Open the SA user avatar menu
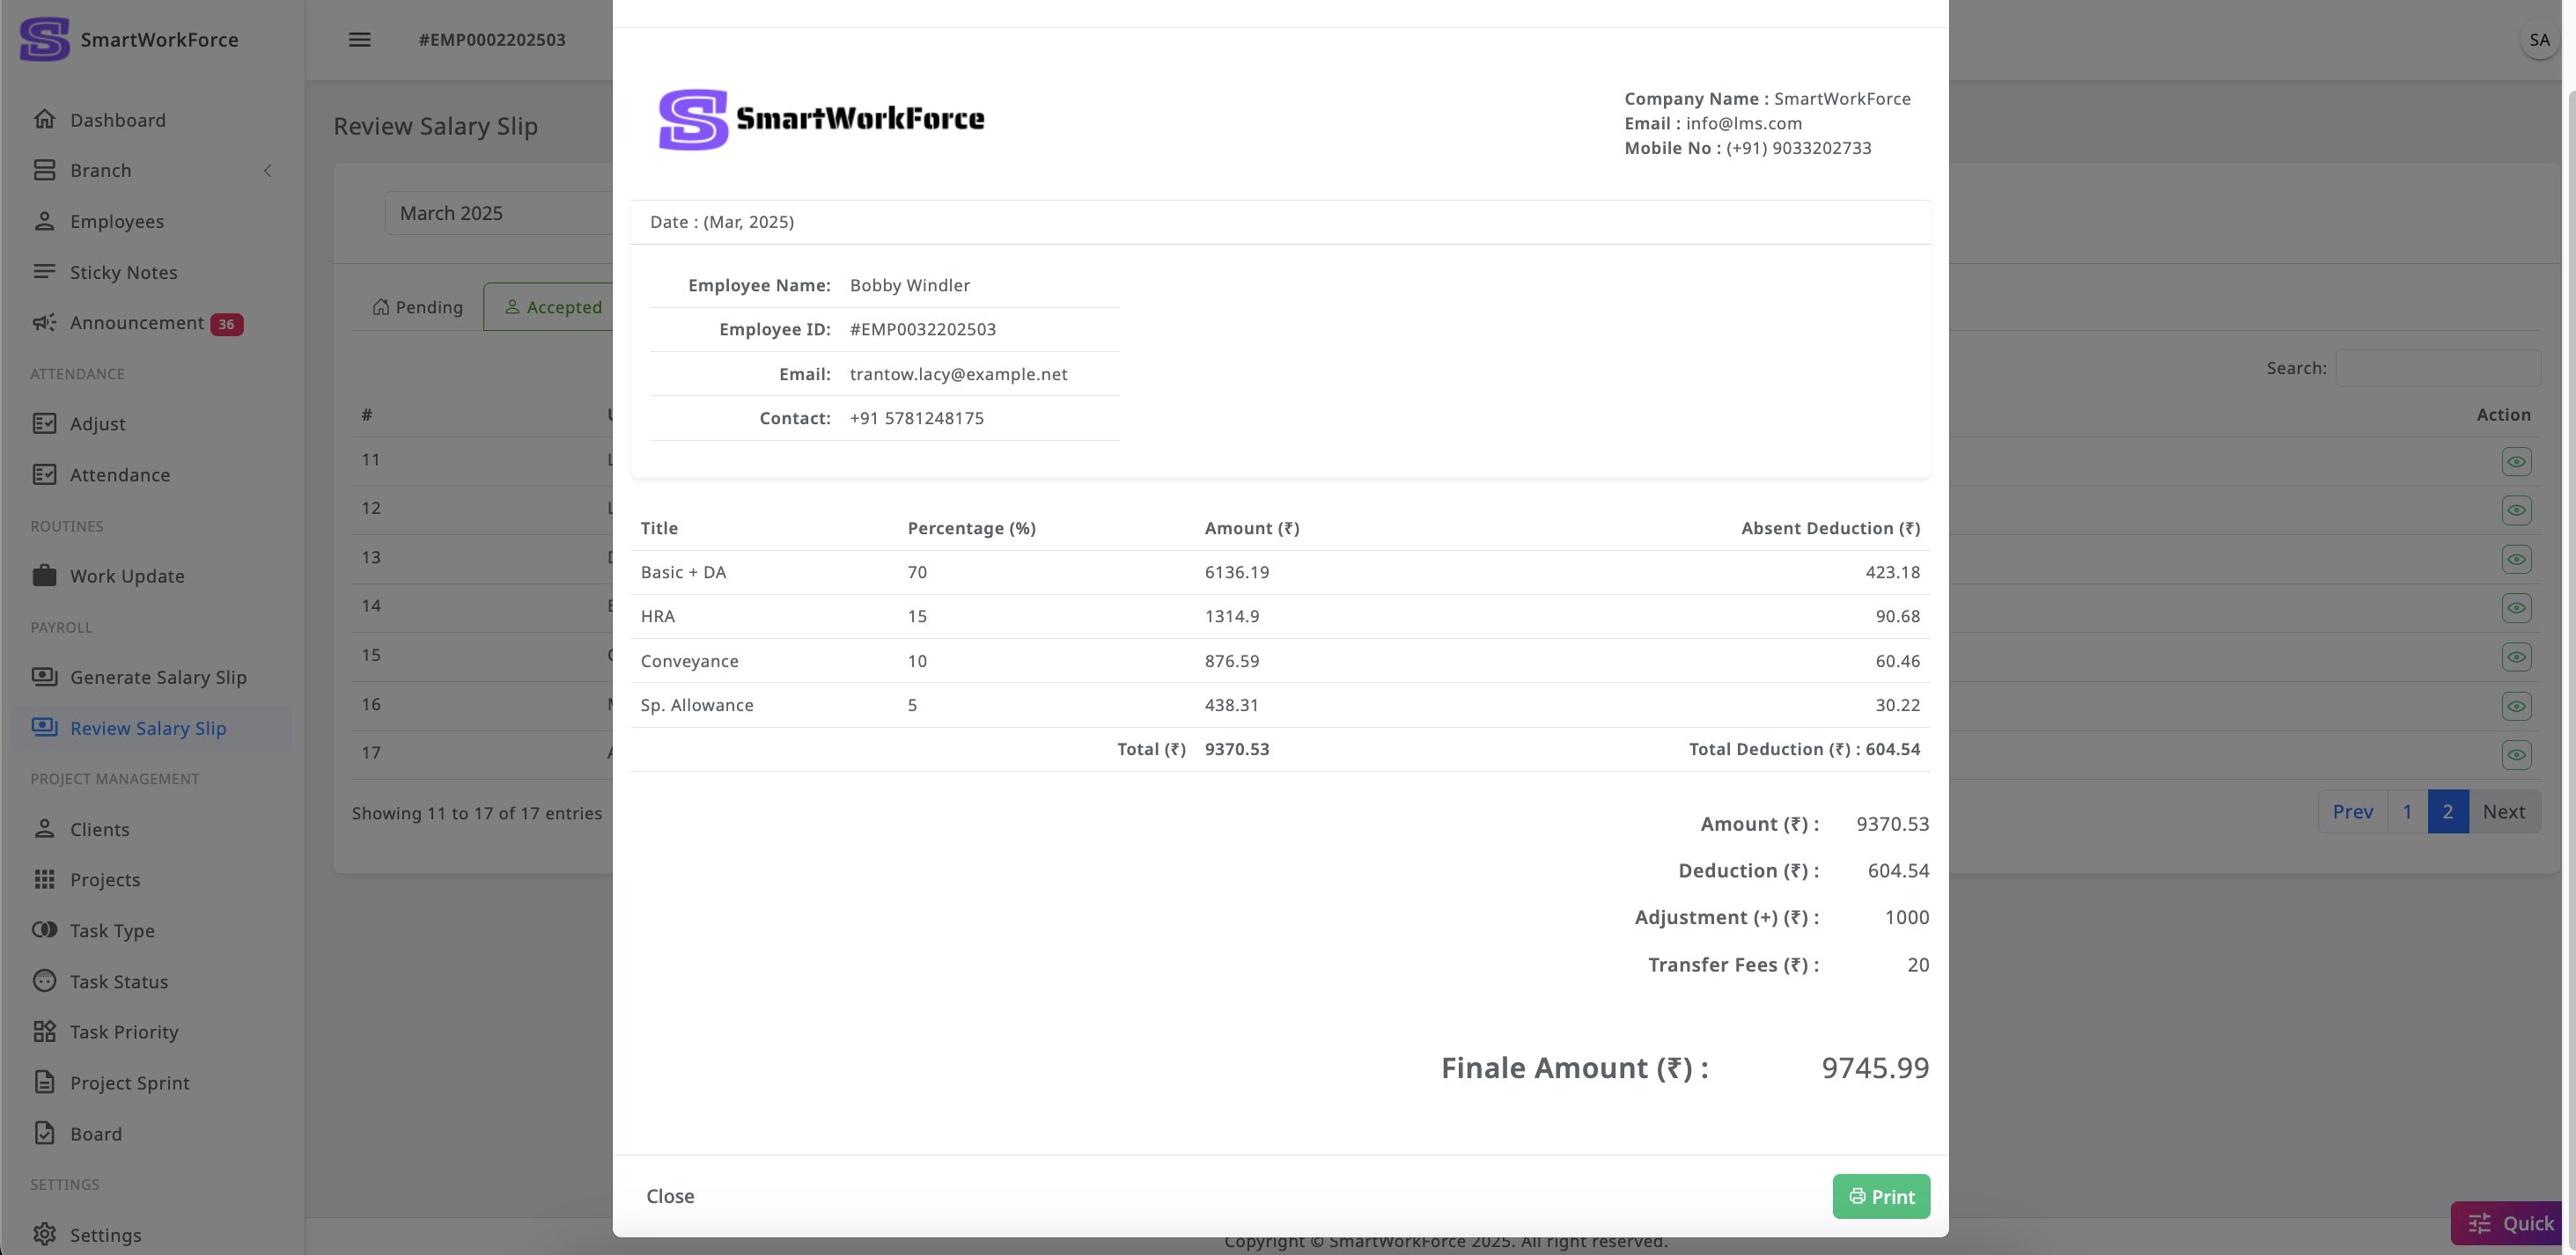 (x=2538, y=40)
